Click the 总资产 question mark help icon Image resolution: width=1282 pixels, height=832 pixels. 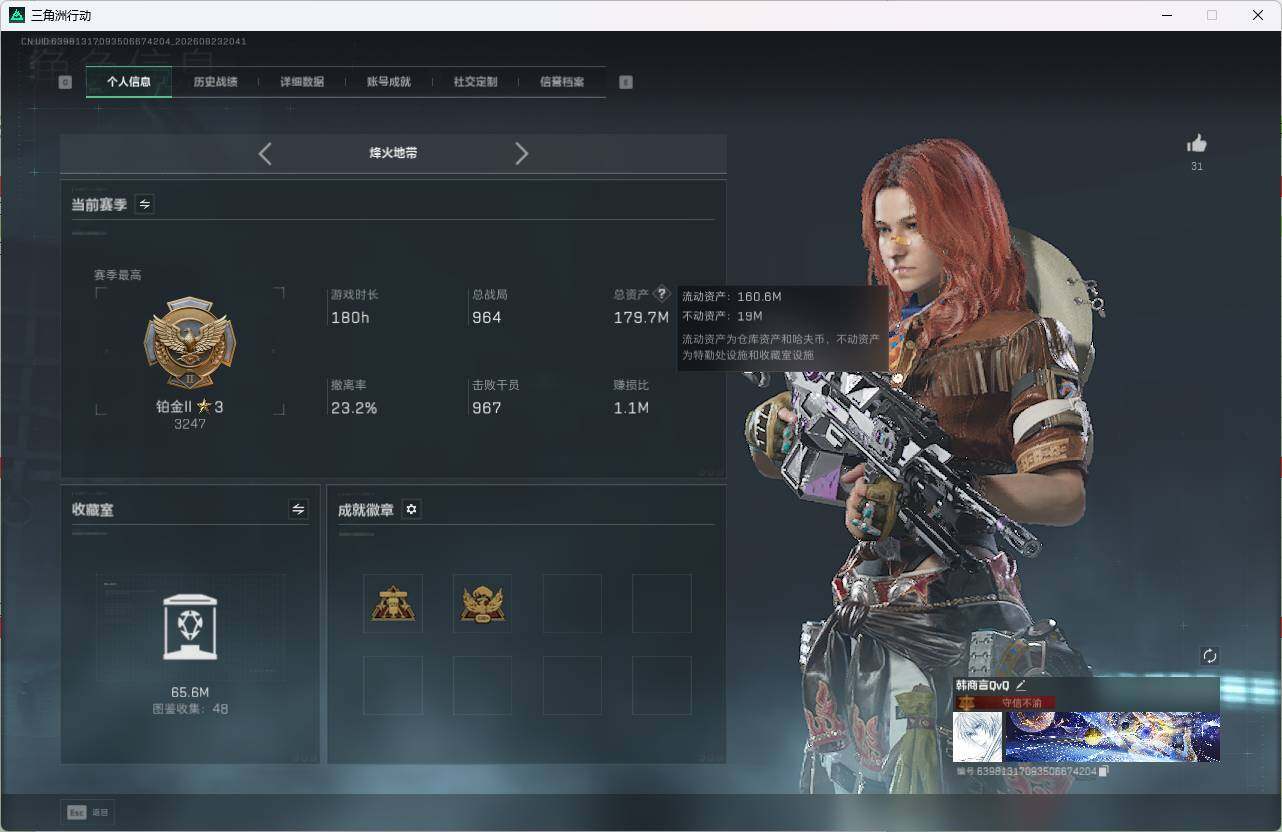click(661, 295)
